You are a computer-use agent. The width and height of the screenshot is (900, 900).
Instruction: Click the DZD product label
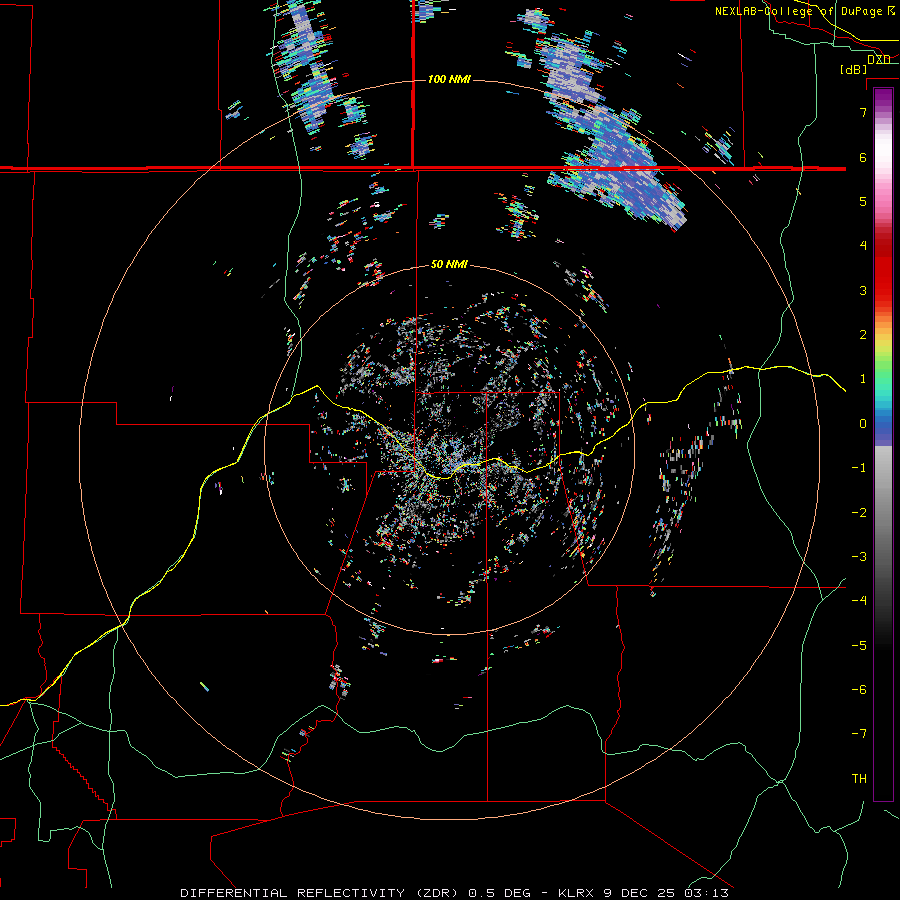click(879, 59)
